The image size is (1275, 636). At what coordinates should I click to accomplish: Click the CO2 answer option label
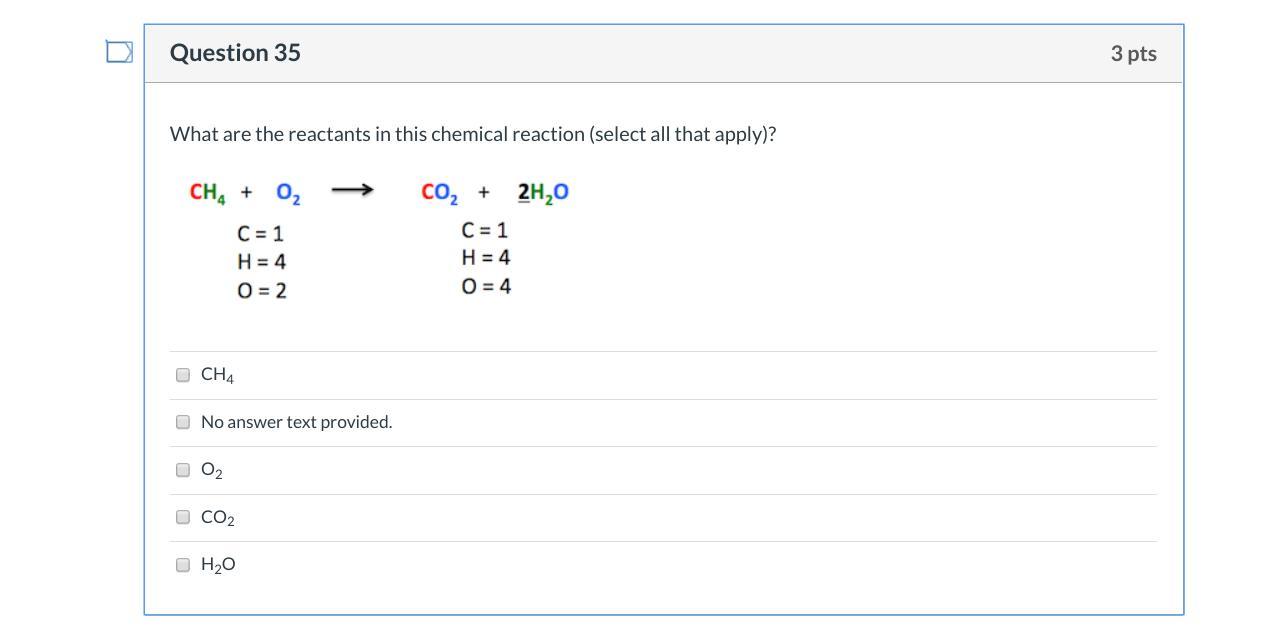tap(218, 518)
